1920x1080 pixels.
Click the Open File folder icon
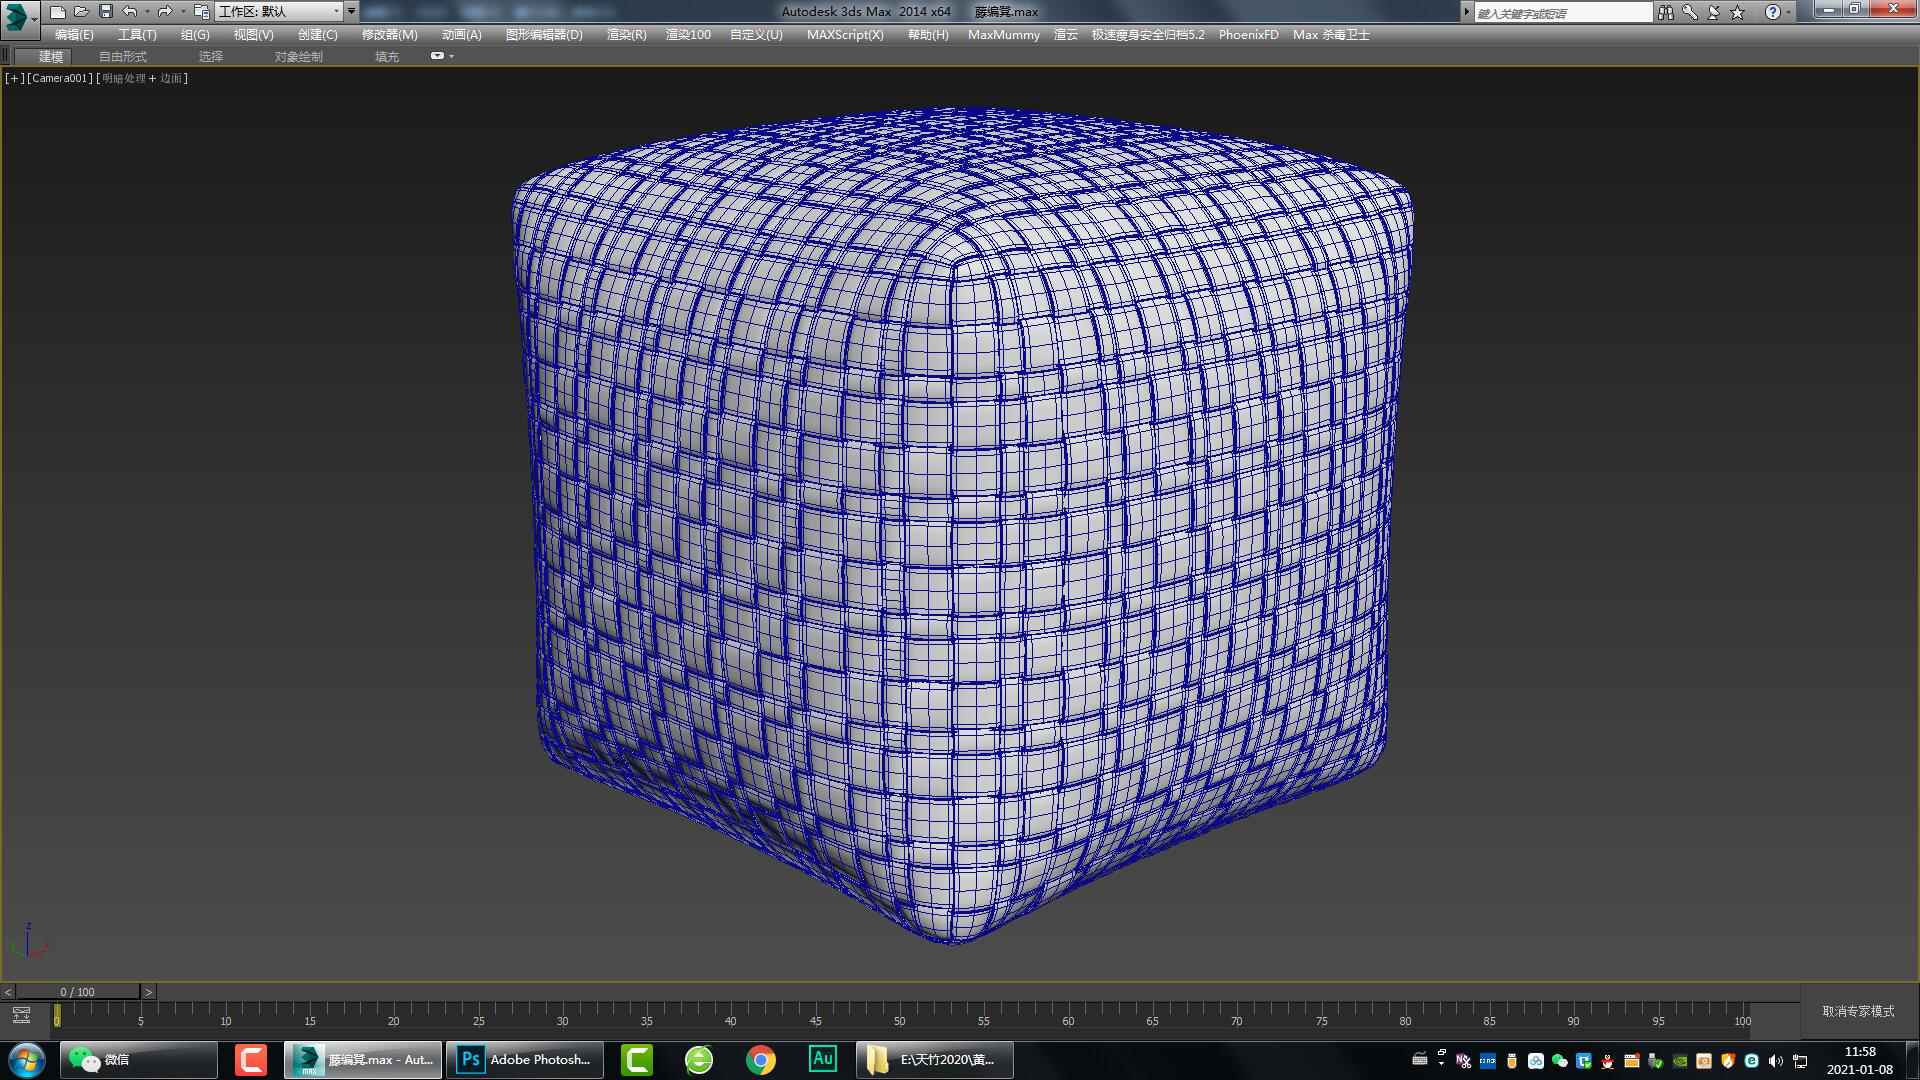pyautogui.click(x=81, y=12)
